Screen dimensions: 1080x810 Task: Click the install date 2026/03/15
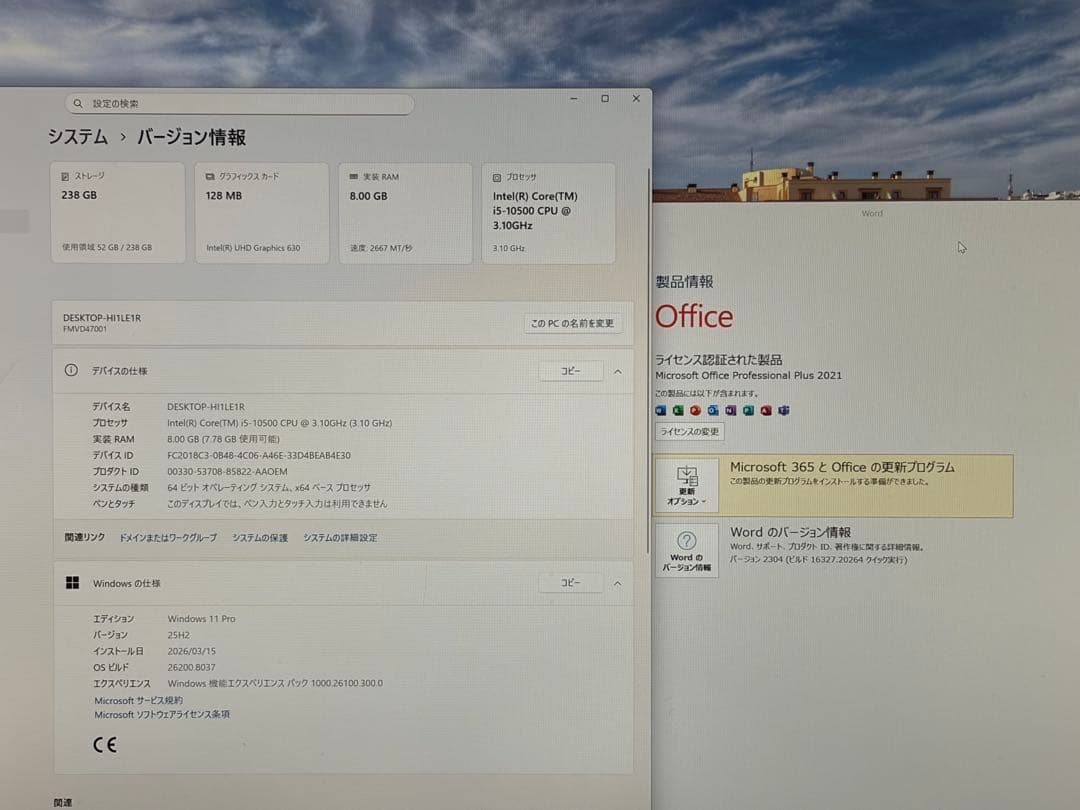191,651
